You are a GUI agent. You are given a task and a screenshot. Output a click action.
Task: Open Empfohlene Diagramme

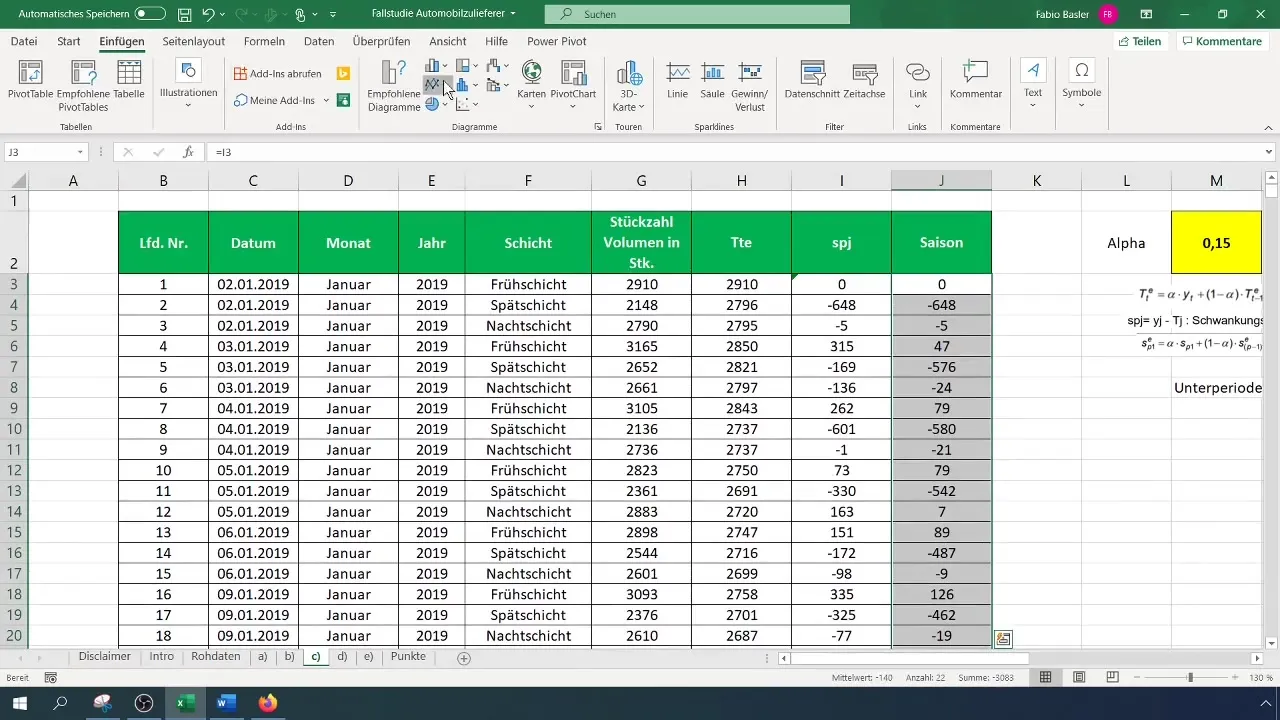coord(393,85)
